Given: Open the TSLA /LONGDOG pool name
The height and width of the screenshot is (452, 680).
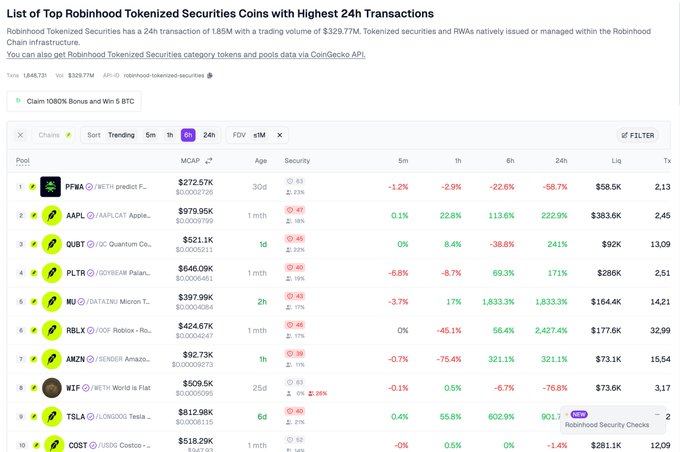Looking at the screenshot, I should pyautogui.click(x=108, y=416).
